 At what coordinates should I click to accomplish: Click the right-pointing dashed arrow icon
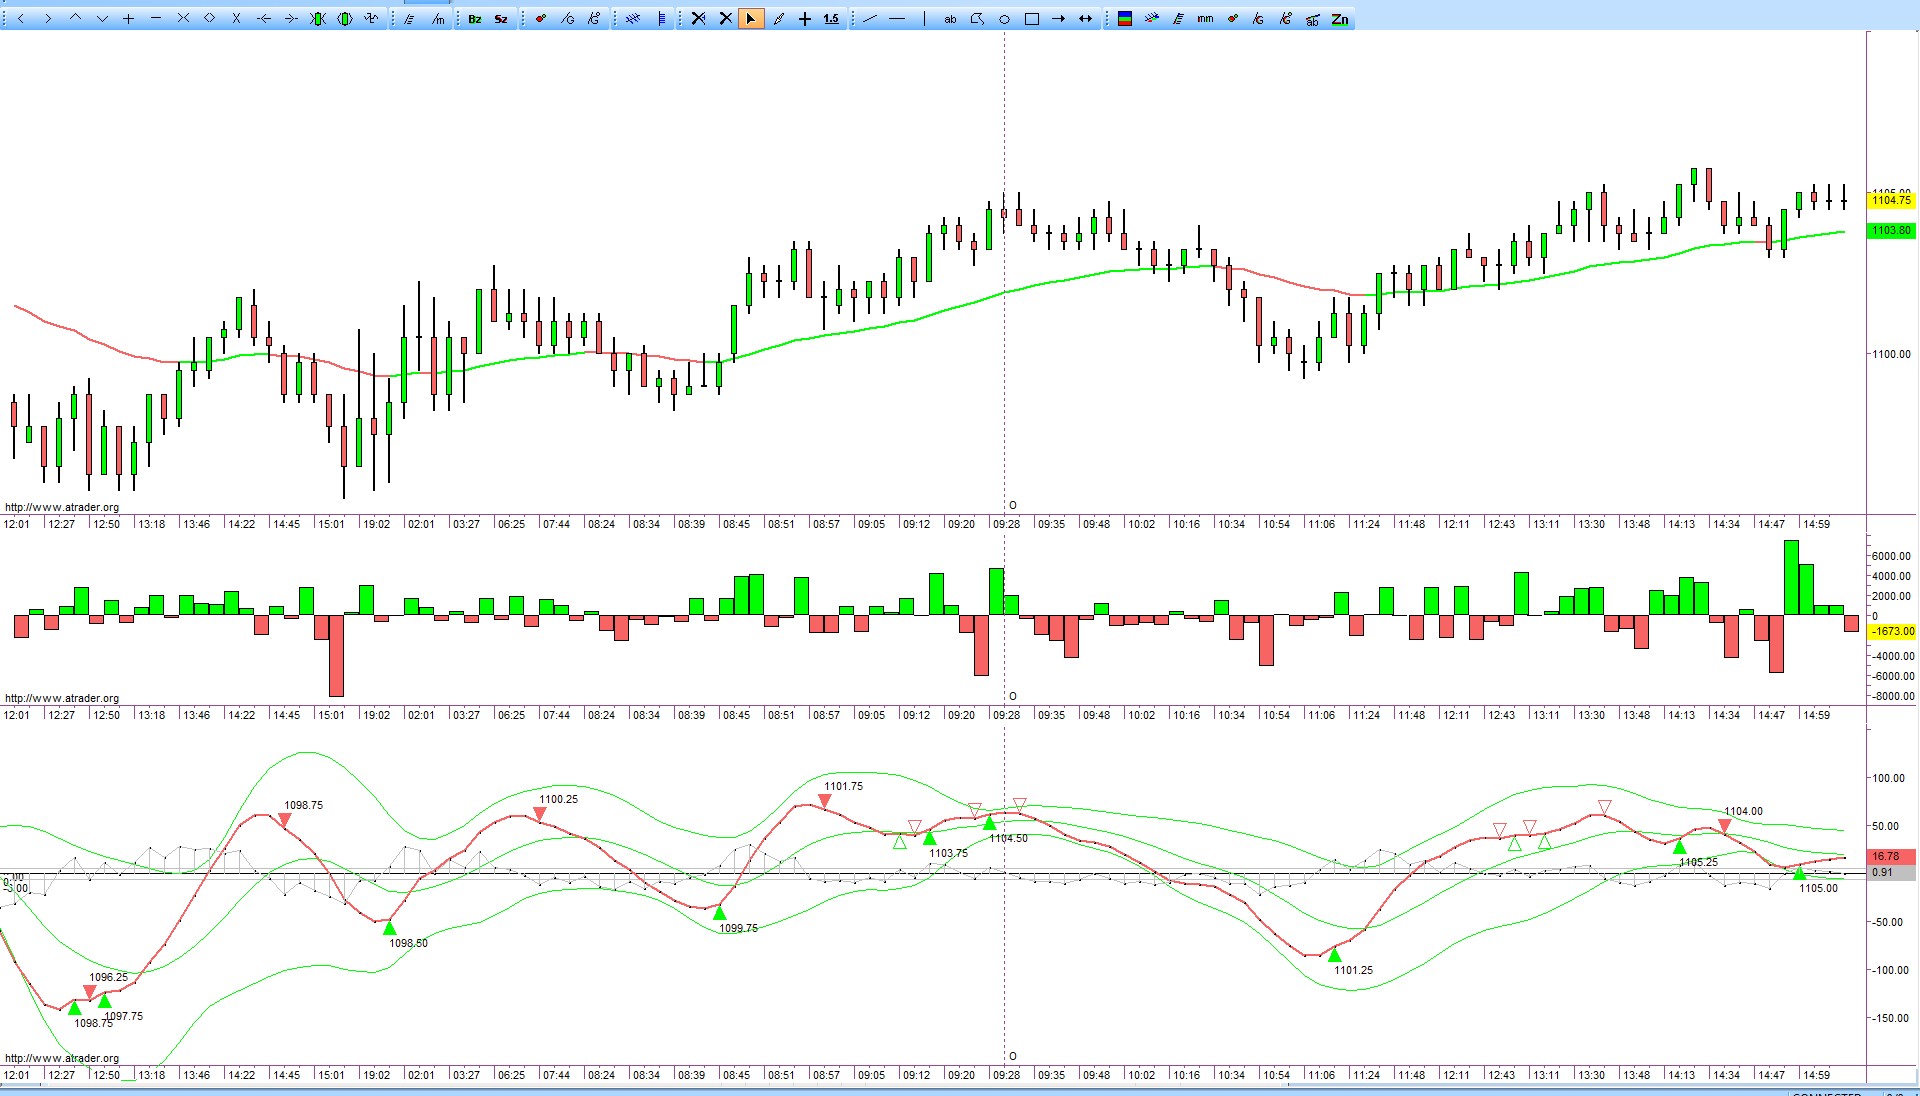point(290,19)
